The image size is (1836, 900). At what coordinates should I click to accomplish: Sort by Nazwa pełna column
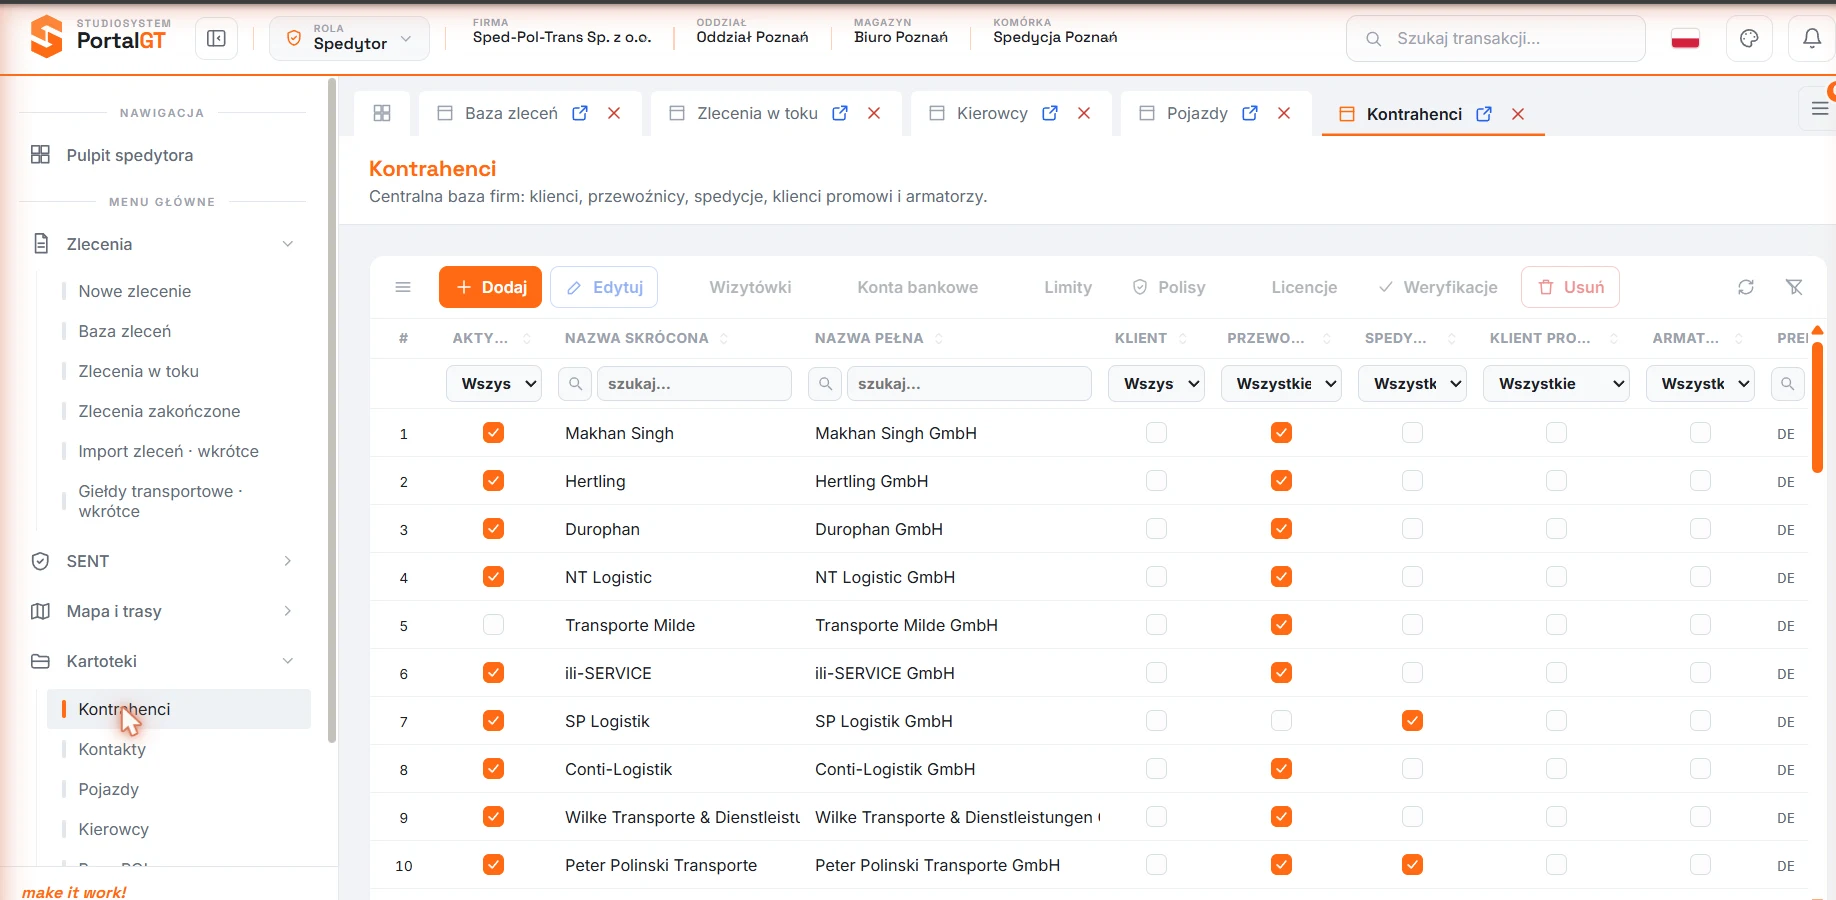[x=939, y=338]
